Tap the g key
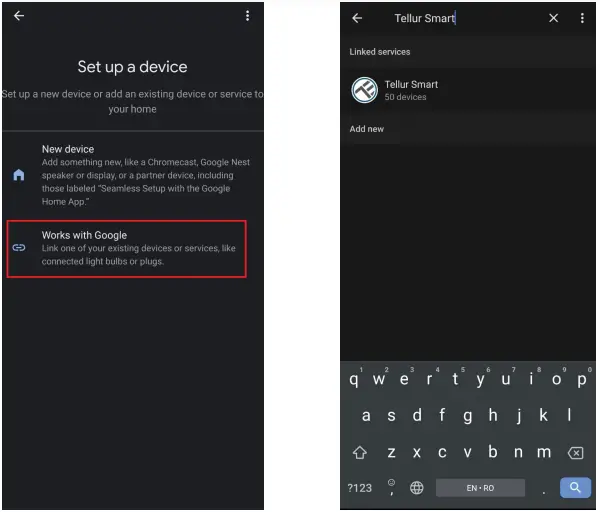 point(468,416)
